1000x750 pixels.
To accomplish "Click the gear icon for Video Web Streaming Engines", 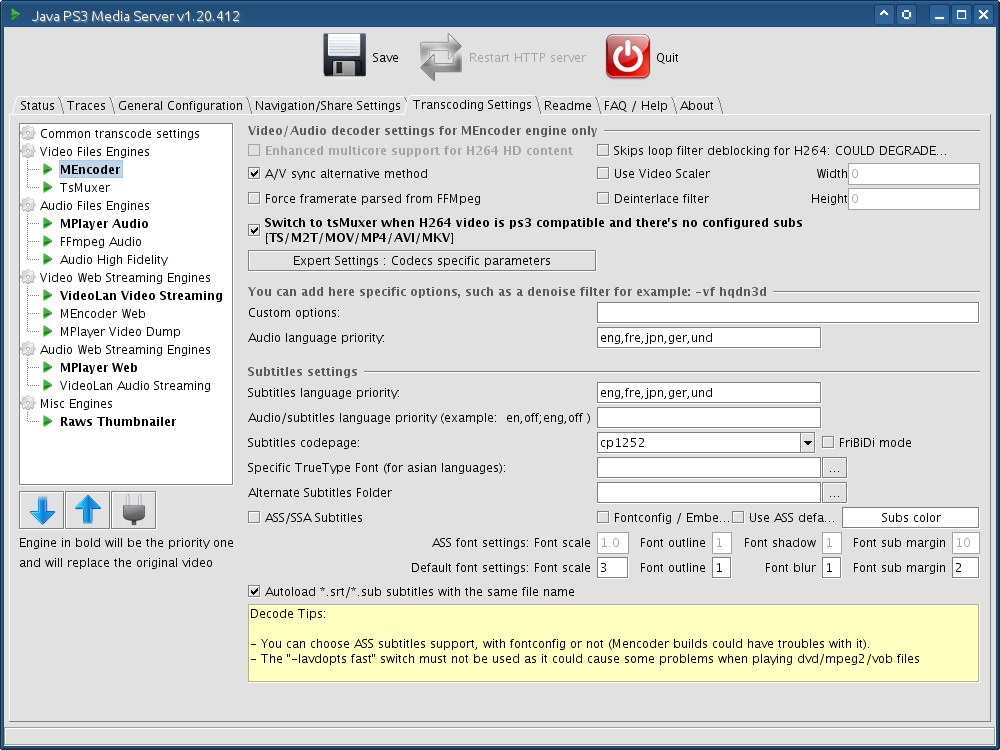I will 28,277.
